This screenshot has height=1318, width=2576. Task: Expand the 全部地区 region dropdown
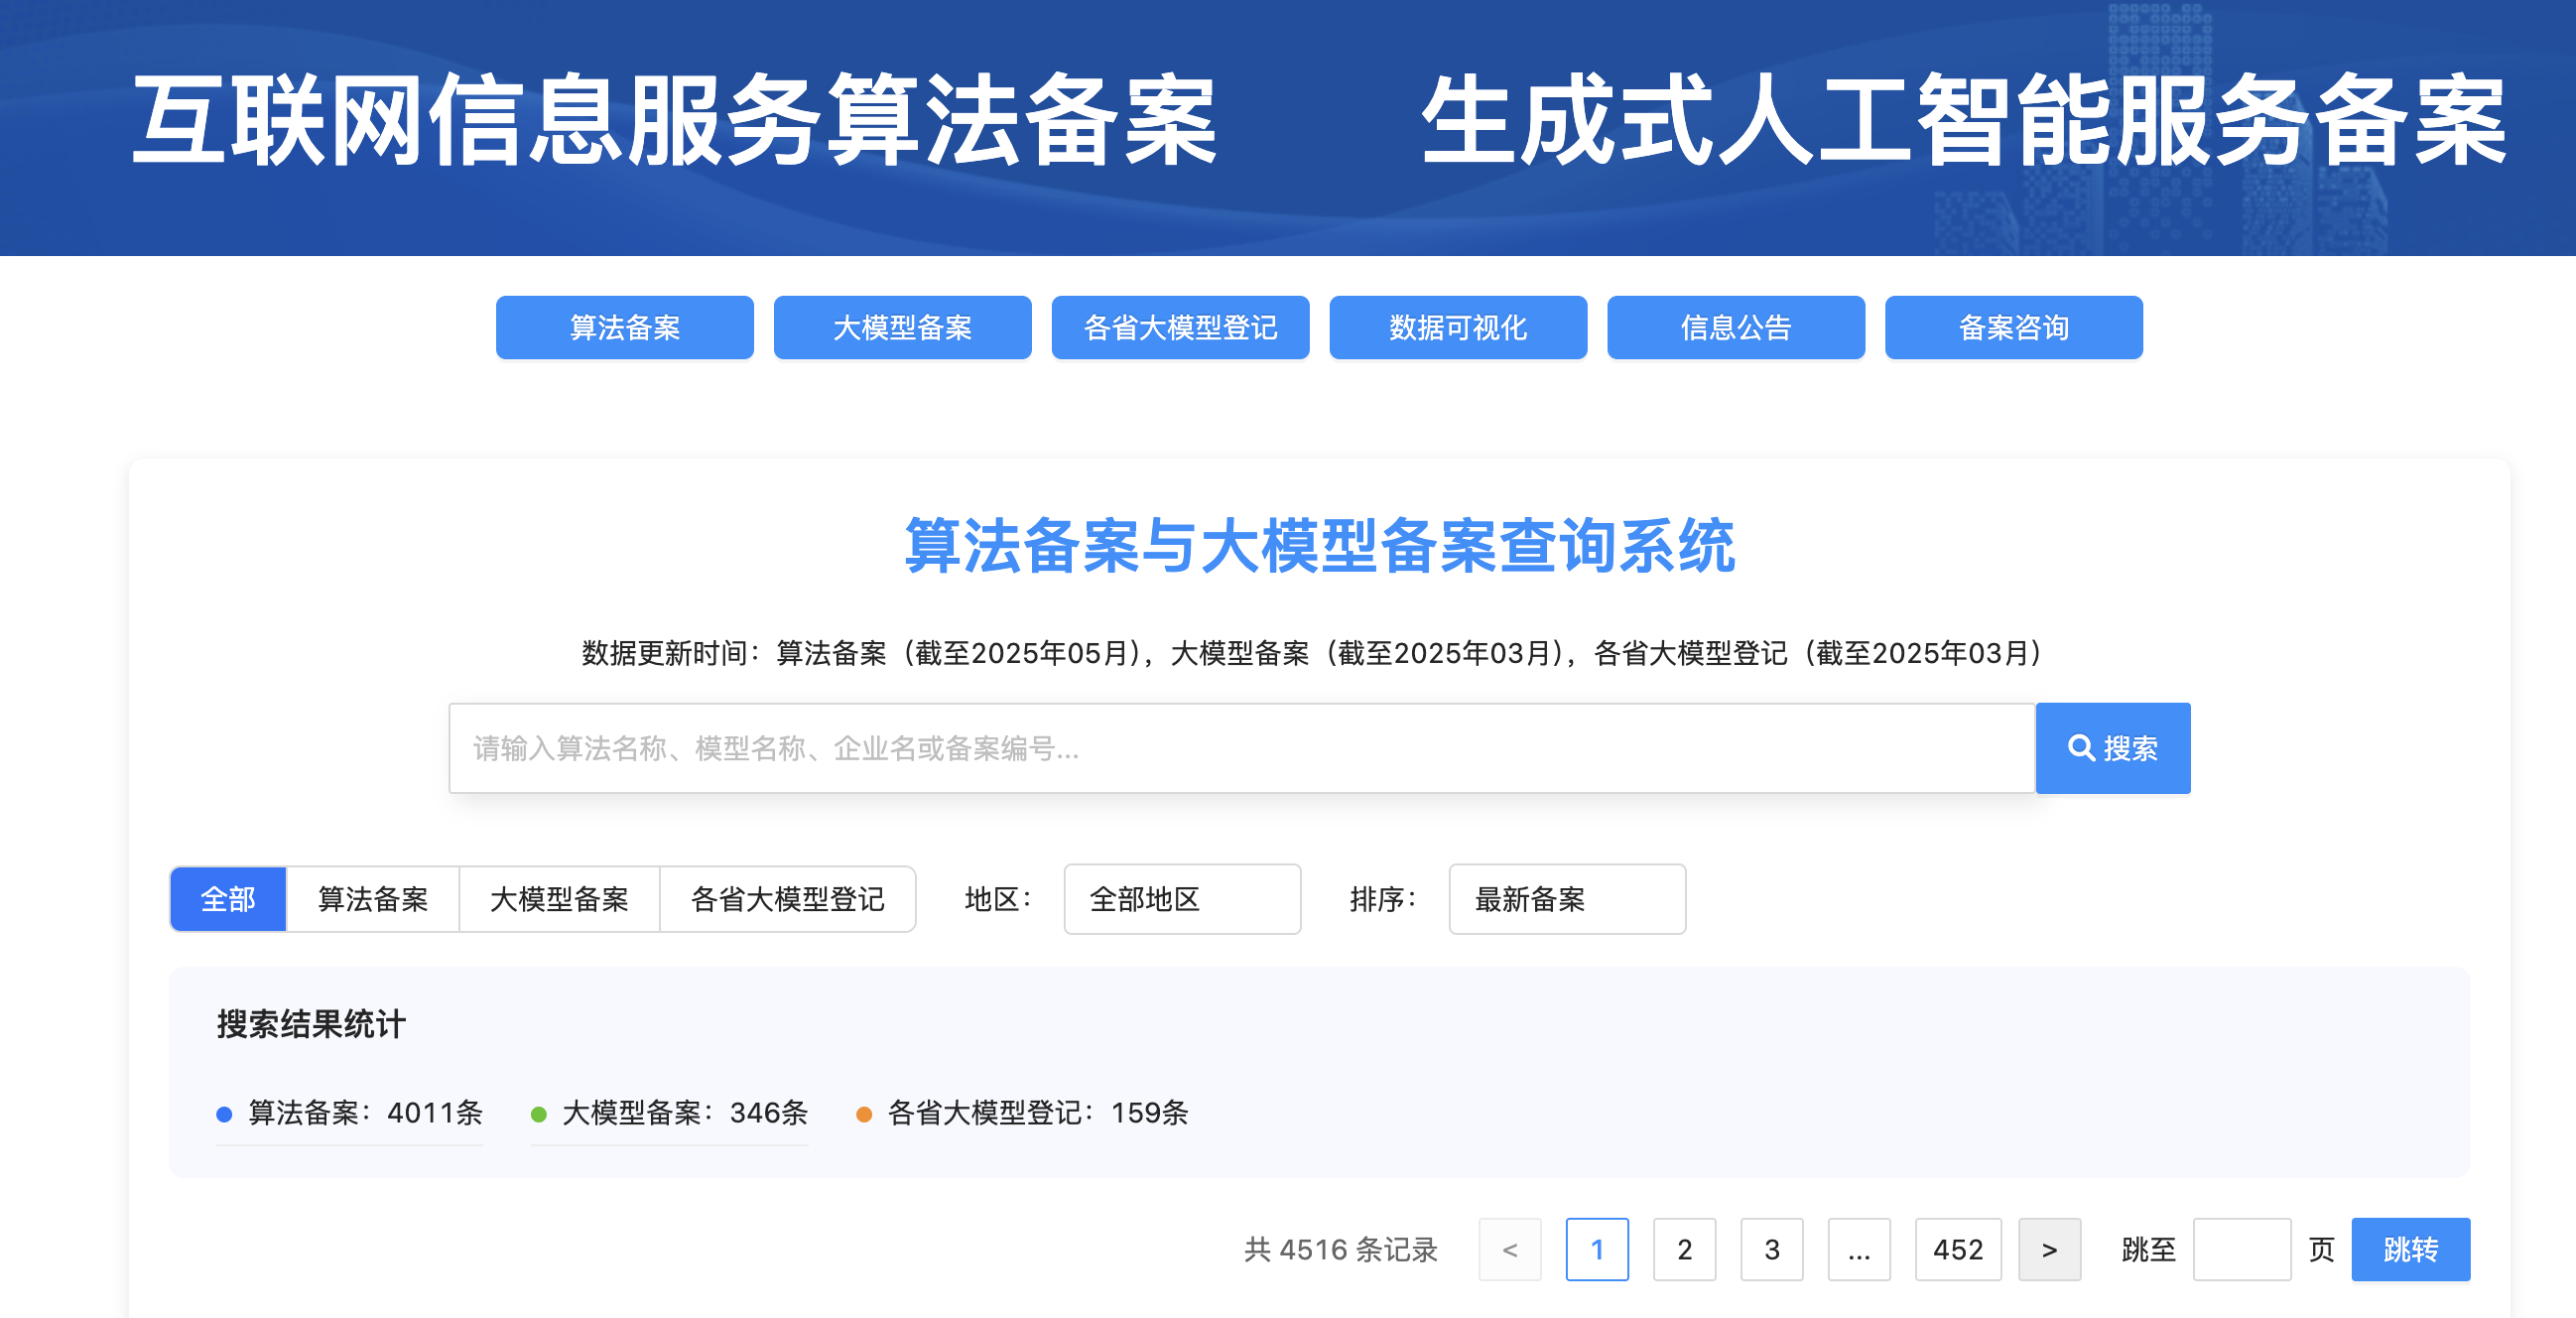pyautogui.click(x=1181, y=899)
